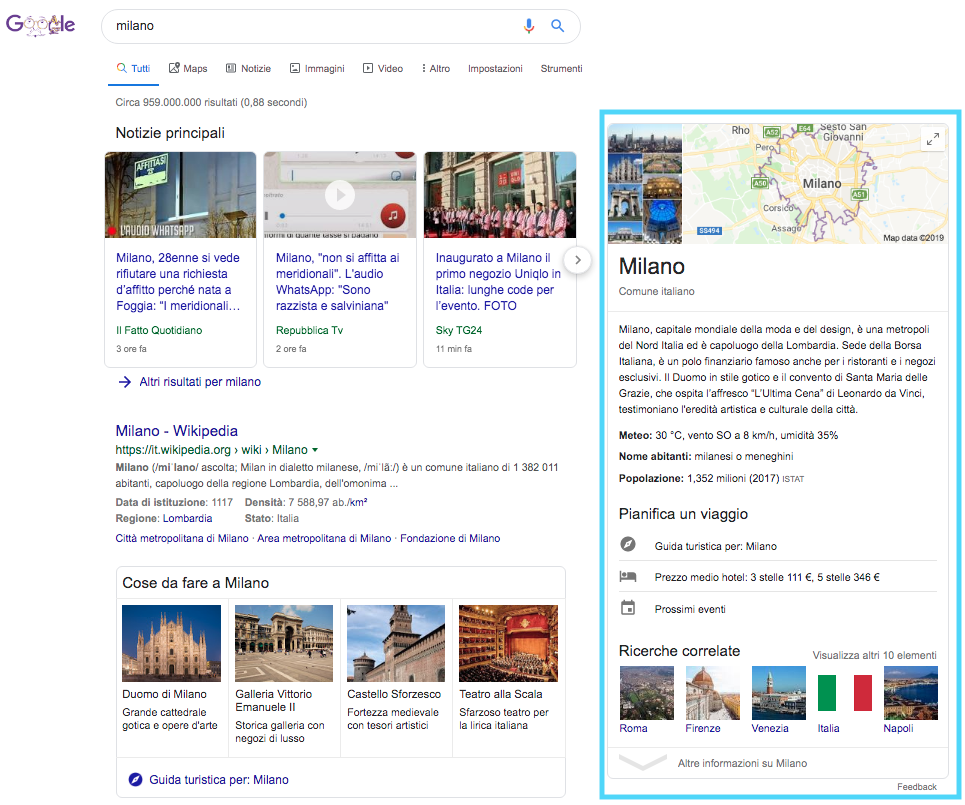Open the Roma related search thumbnail

click(x=646, y=693)
